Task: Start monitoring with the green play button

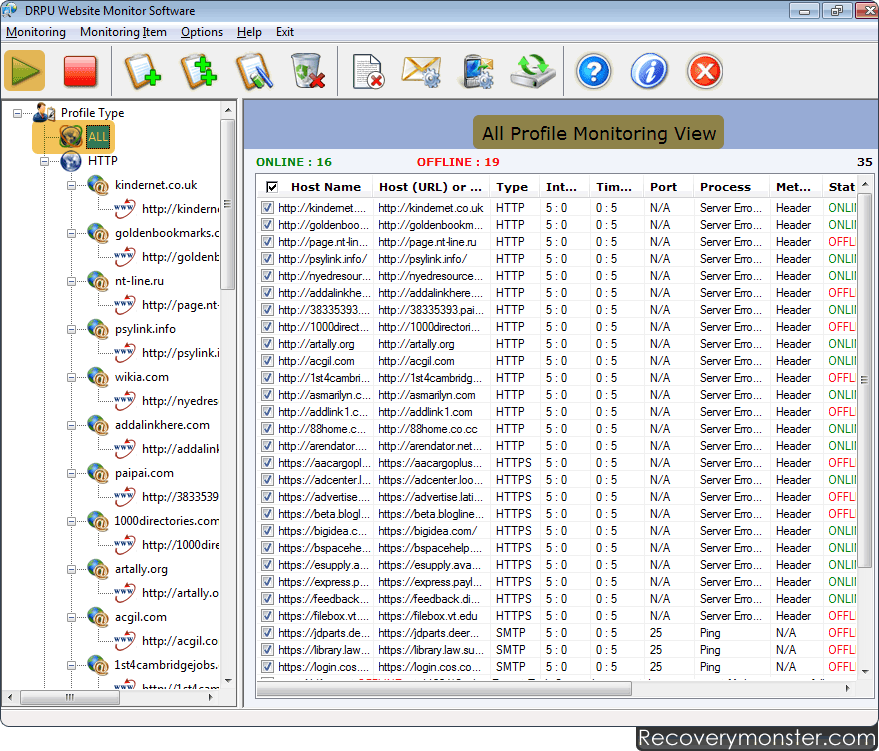Action: (x=25, y=71)
